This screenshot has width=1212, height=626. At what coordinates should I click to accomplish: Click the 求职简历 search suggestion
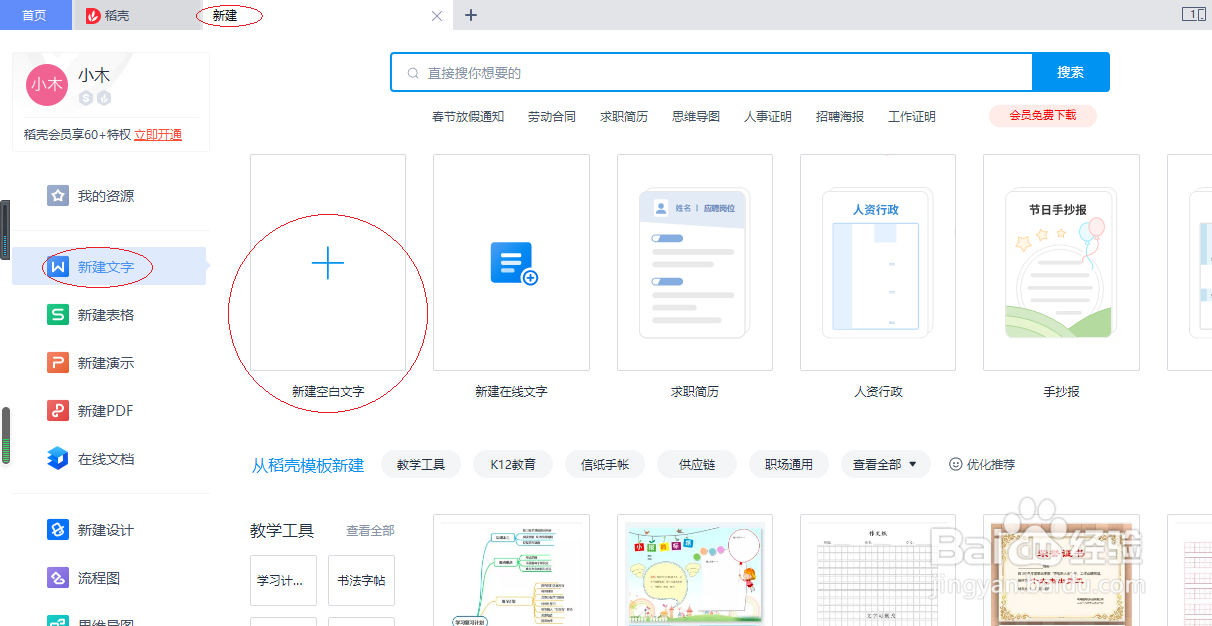[624, 117]
